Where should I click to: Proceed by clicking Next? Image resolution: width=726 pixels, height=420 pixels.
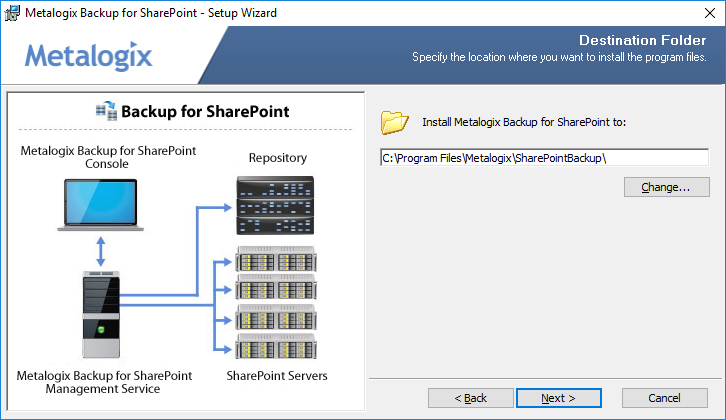pos(558,398)
